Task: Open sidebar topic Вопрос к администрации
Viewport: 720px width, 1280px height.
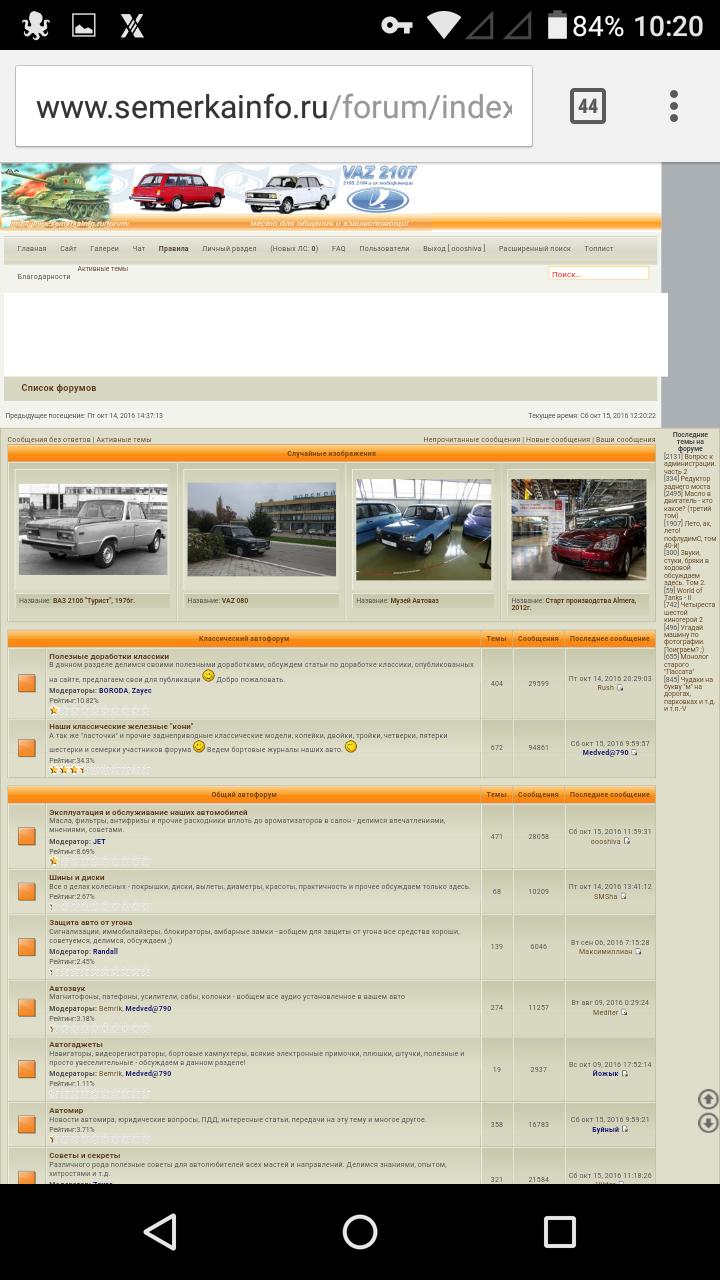Action: pos(690,463)
